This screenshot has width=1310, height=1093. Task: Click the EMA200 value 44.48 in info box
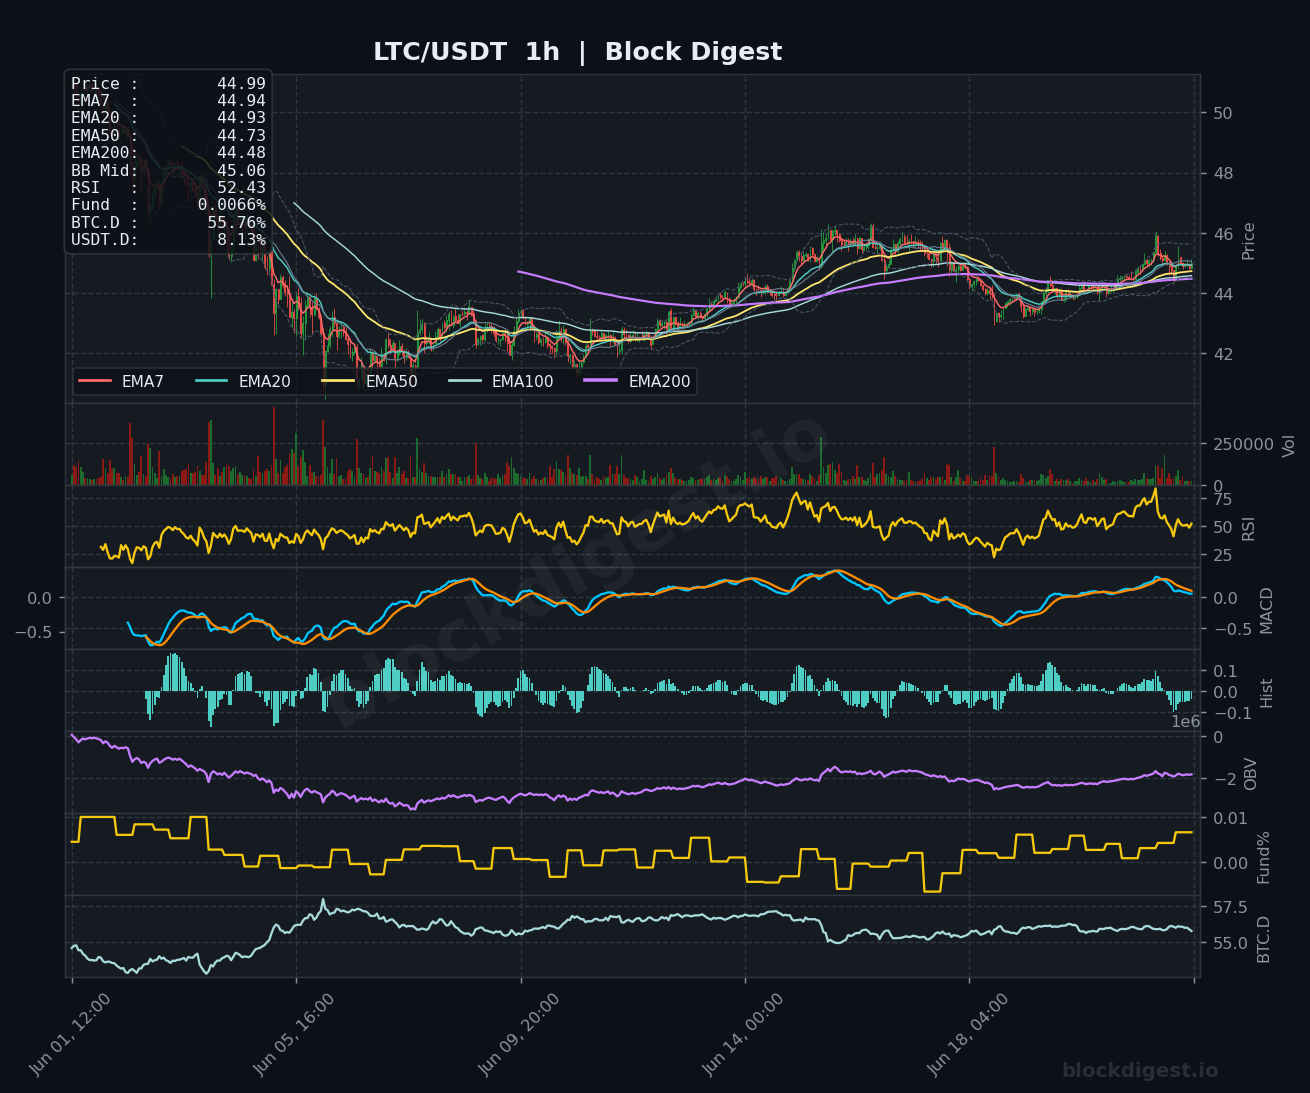tap(241, 153)
